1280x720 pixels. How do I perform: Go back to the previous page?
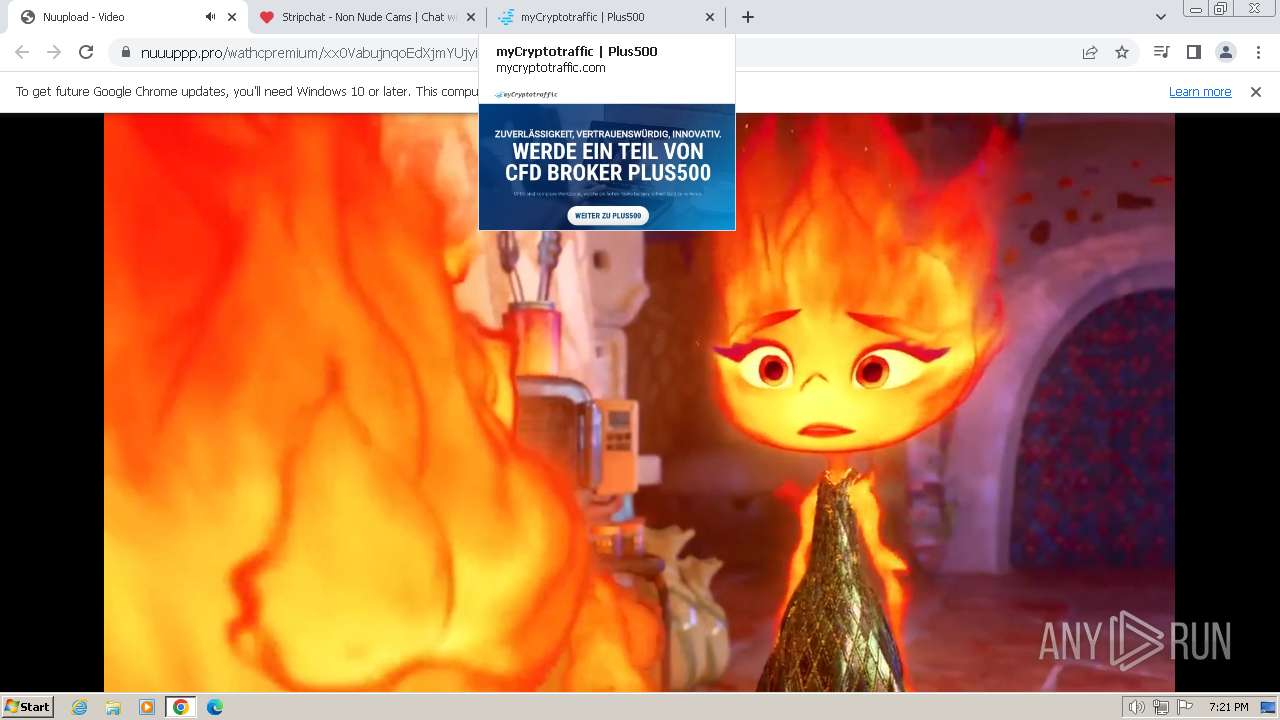click(x=22, y=52)
